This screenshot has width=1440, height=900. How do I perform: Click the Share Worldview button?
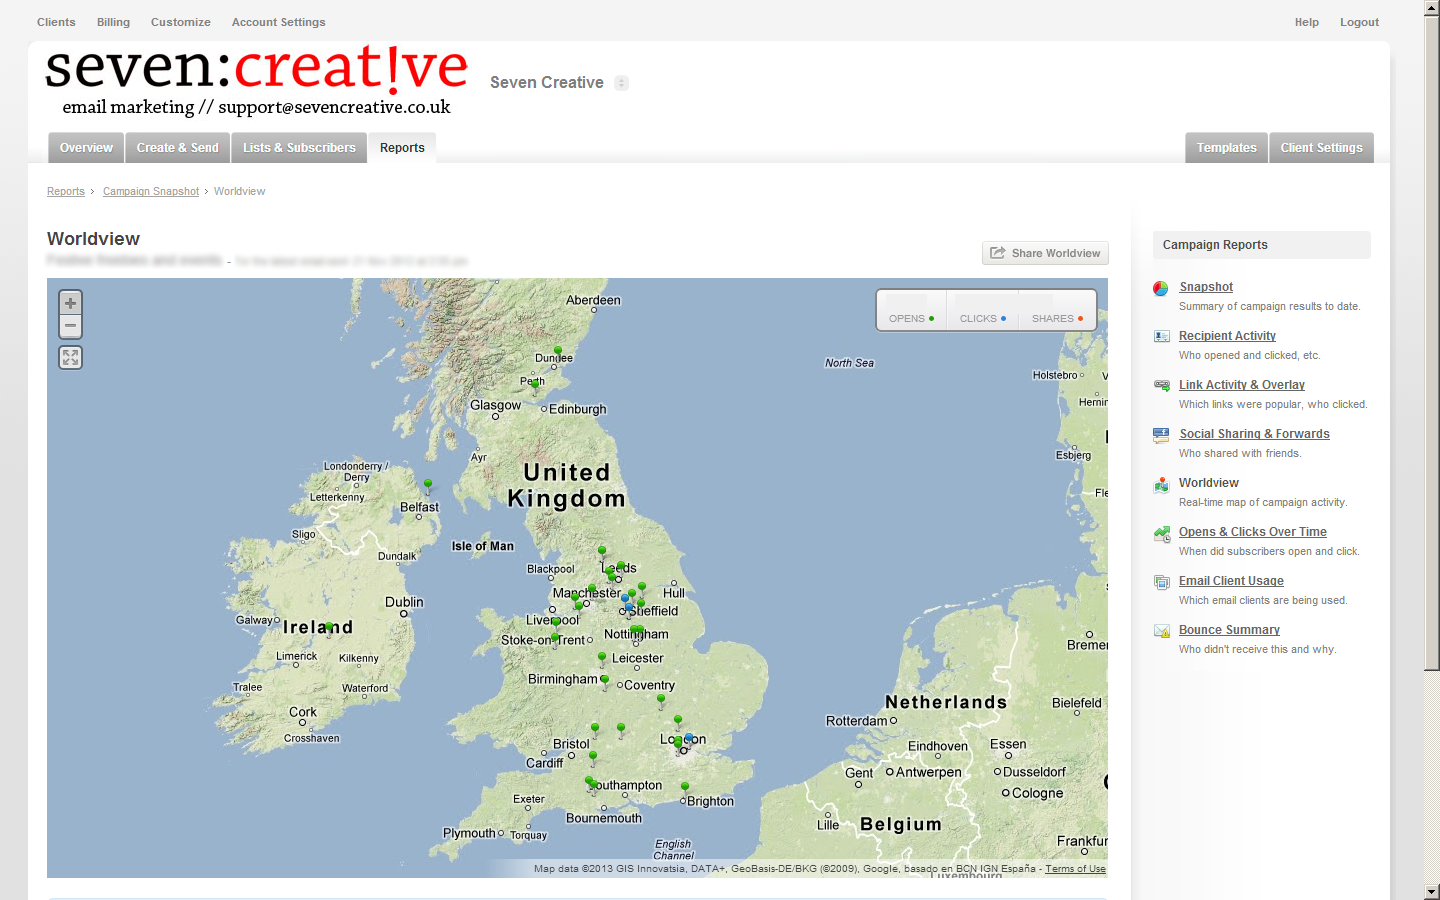pyautogui.click(x=1045, y=253)
